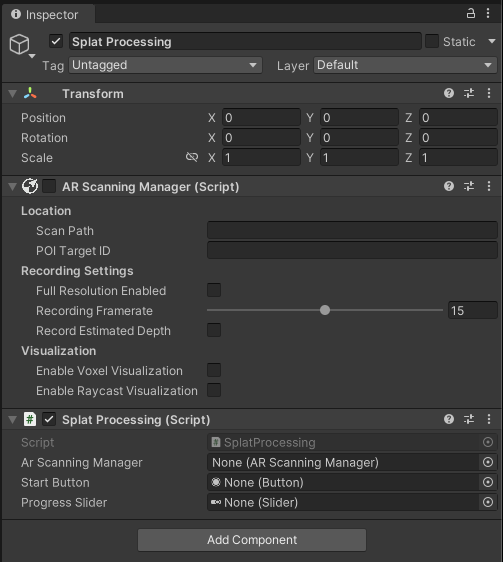Open AR Scanning Manager presets icon
Viewport: 503px width, 562px height.
(x=469, y=186)
